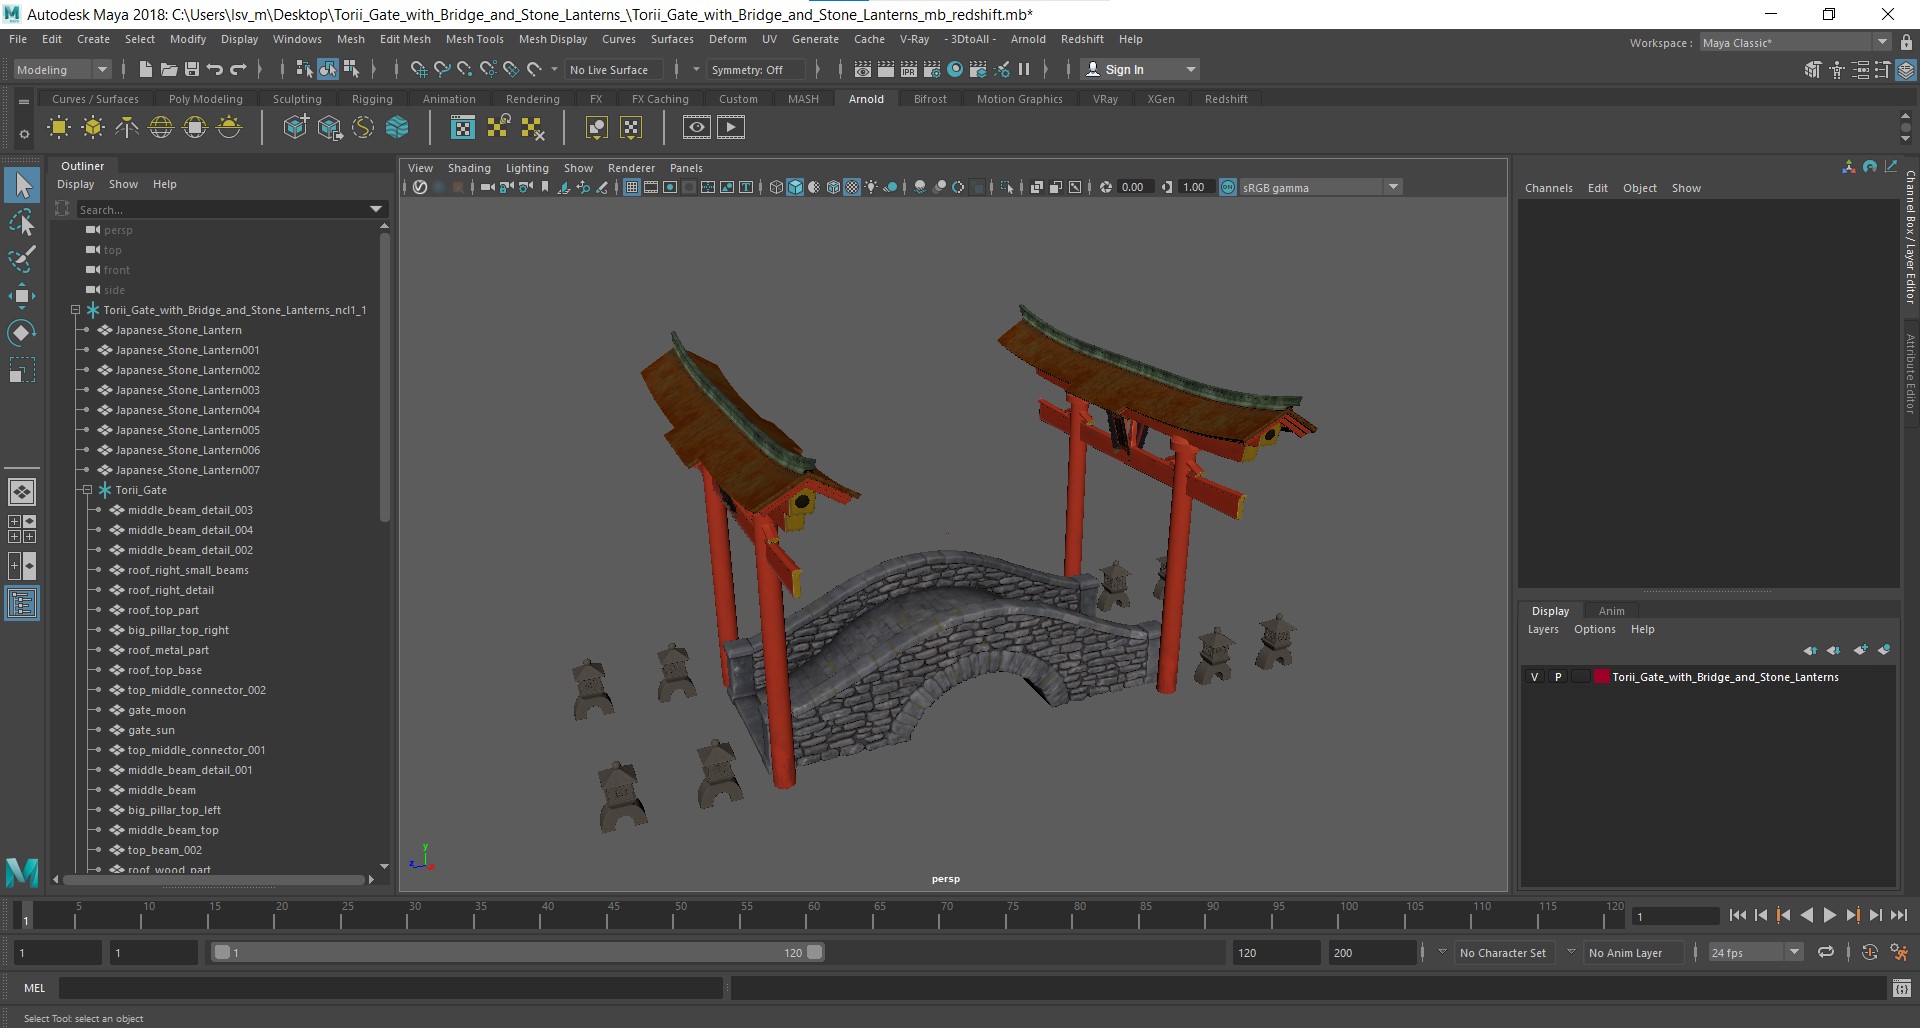Enable the Snap to Curves icon
Viewport: 1920px width, 1028px height.
click(441, 69)
